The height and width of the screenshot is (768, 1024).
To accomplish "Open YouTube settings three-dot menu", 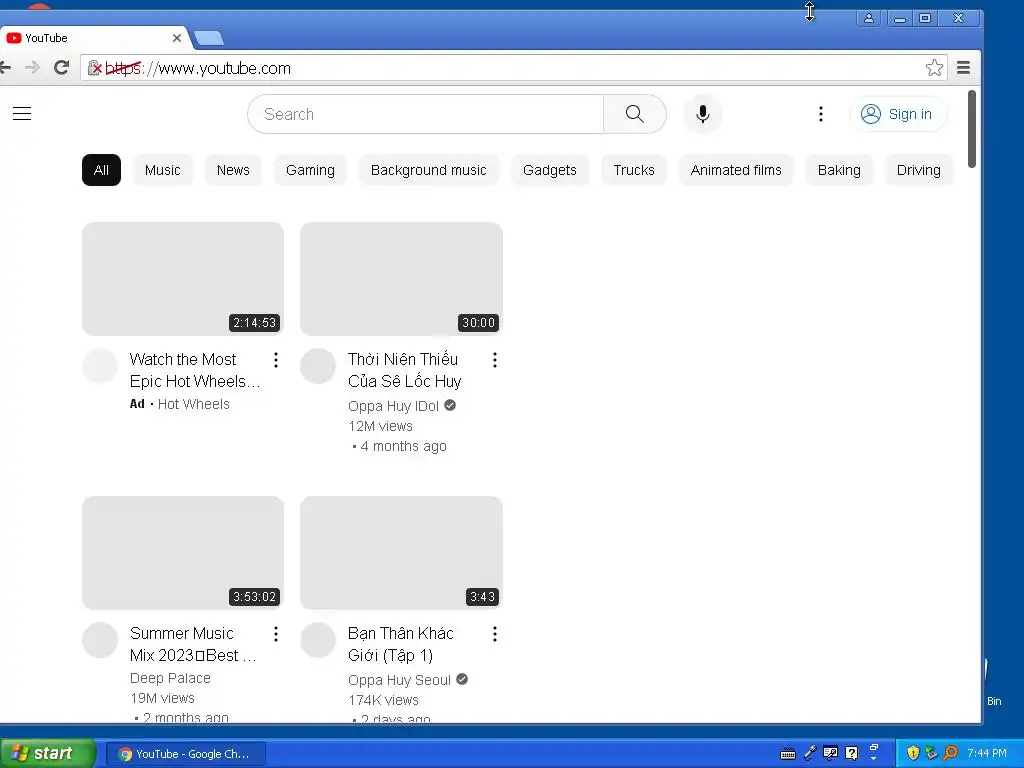I will point(821,114).
